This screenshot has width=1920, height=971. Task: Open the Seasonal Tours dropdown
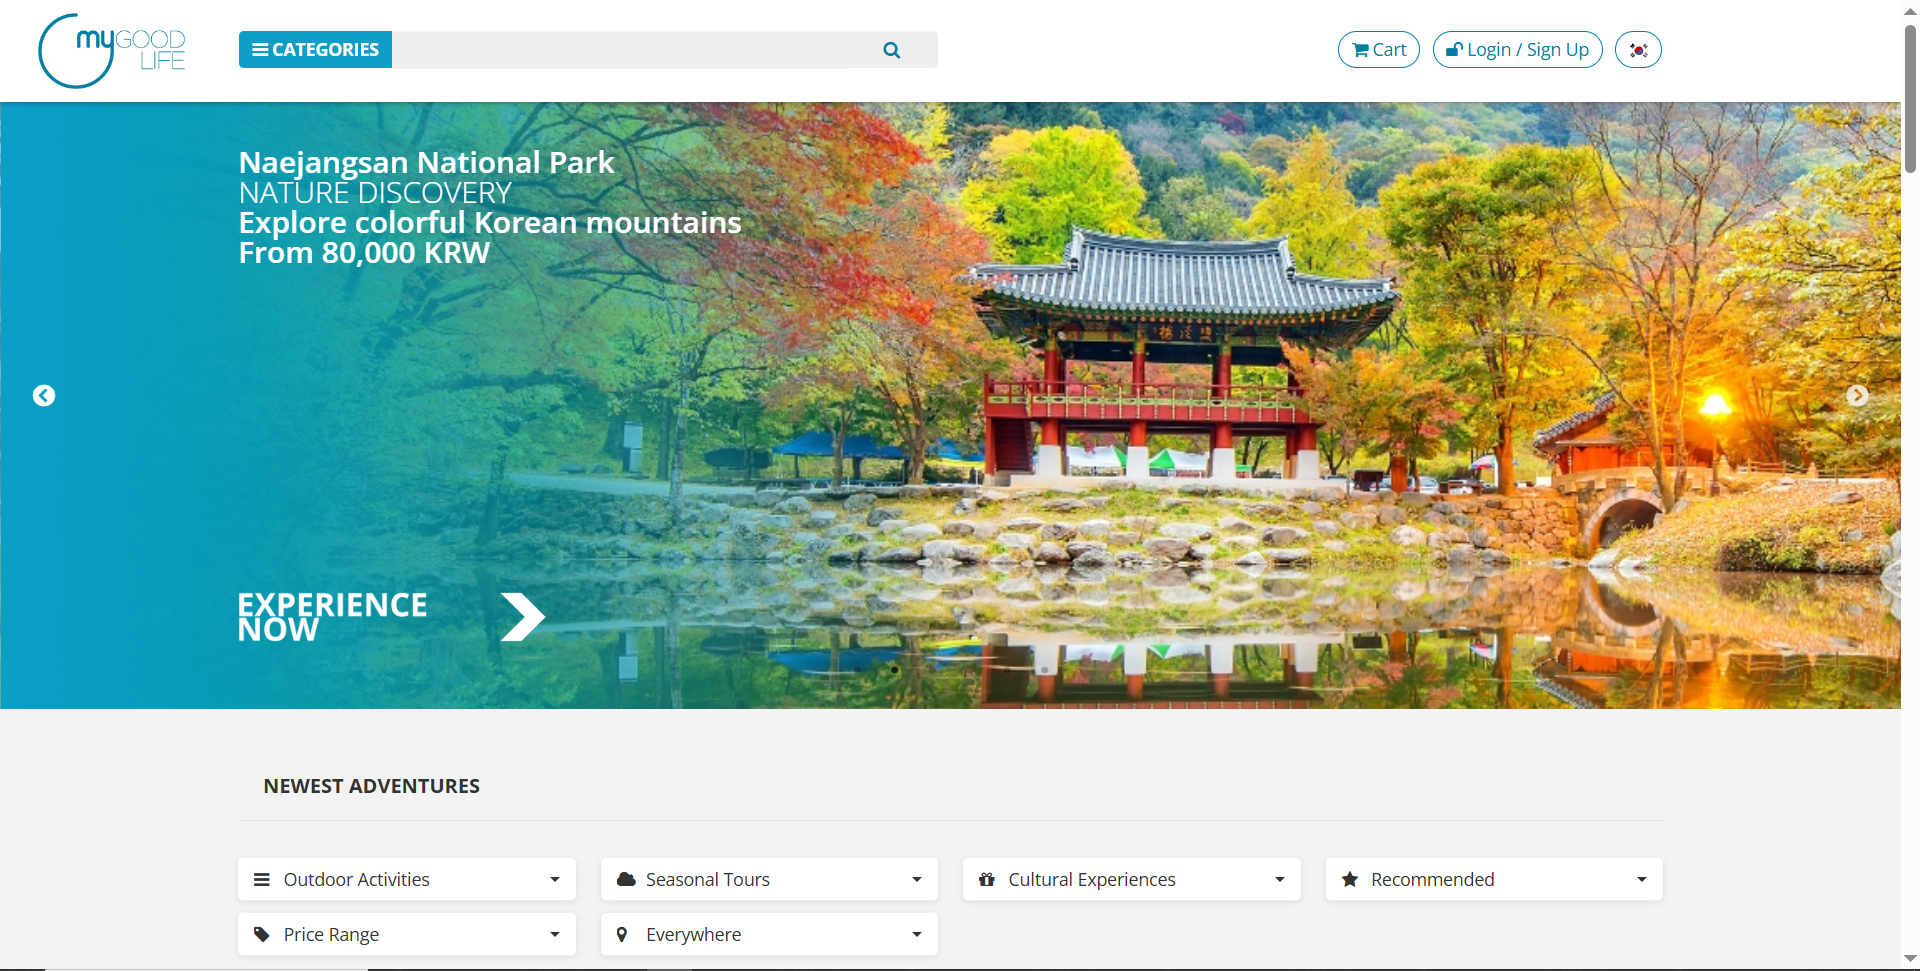pyautogui.click(x=769, y=879)
